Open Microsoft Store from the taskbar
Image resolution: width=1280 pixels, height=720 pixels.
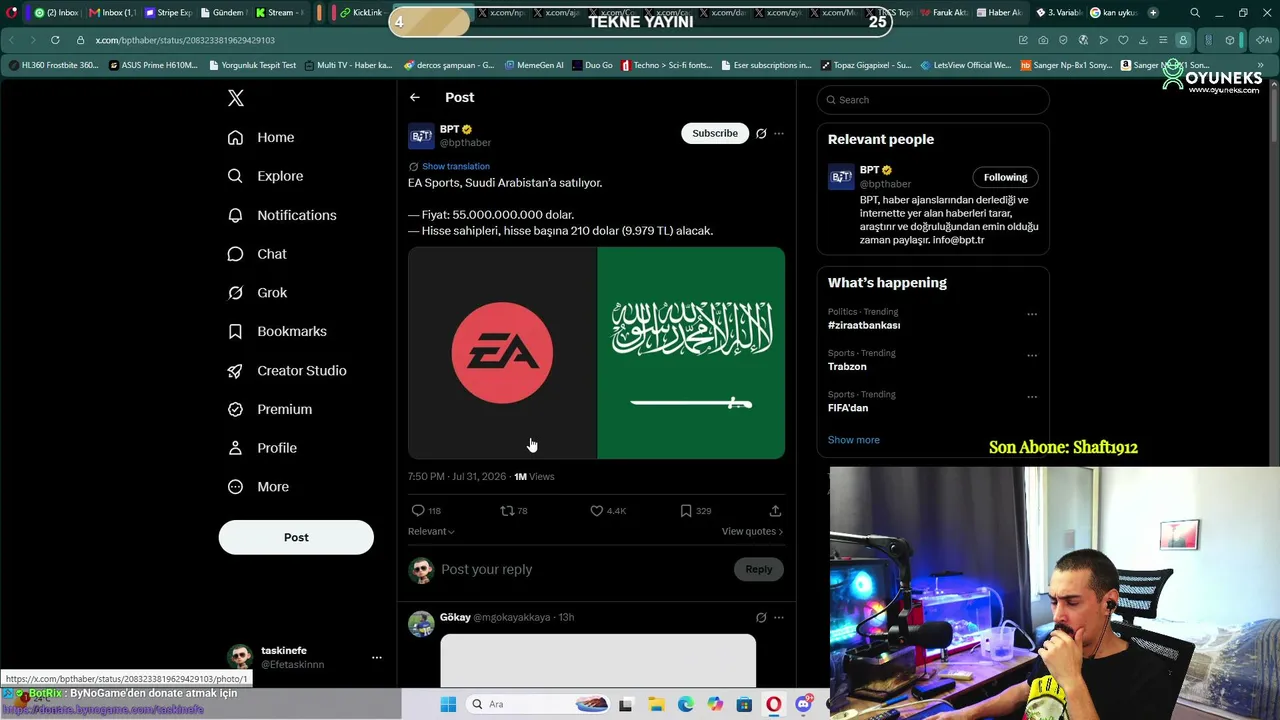point(744,704)
